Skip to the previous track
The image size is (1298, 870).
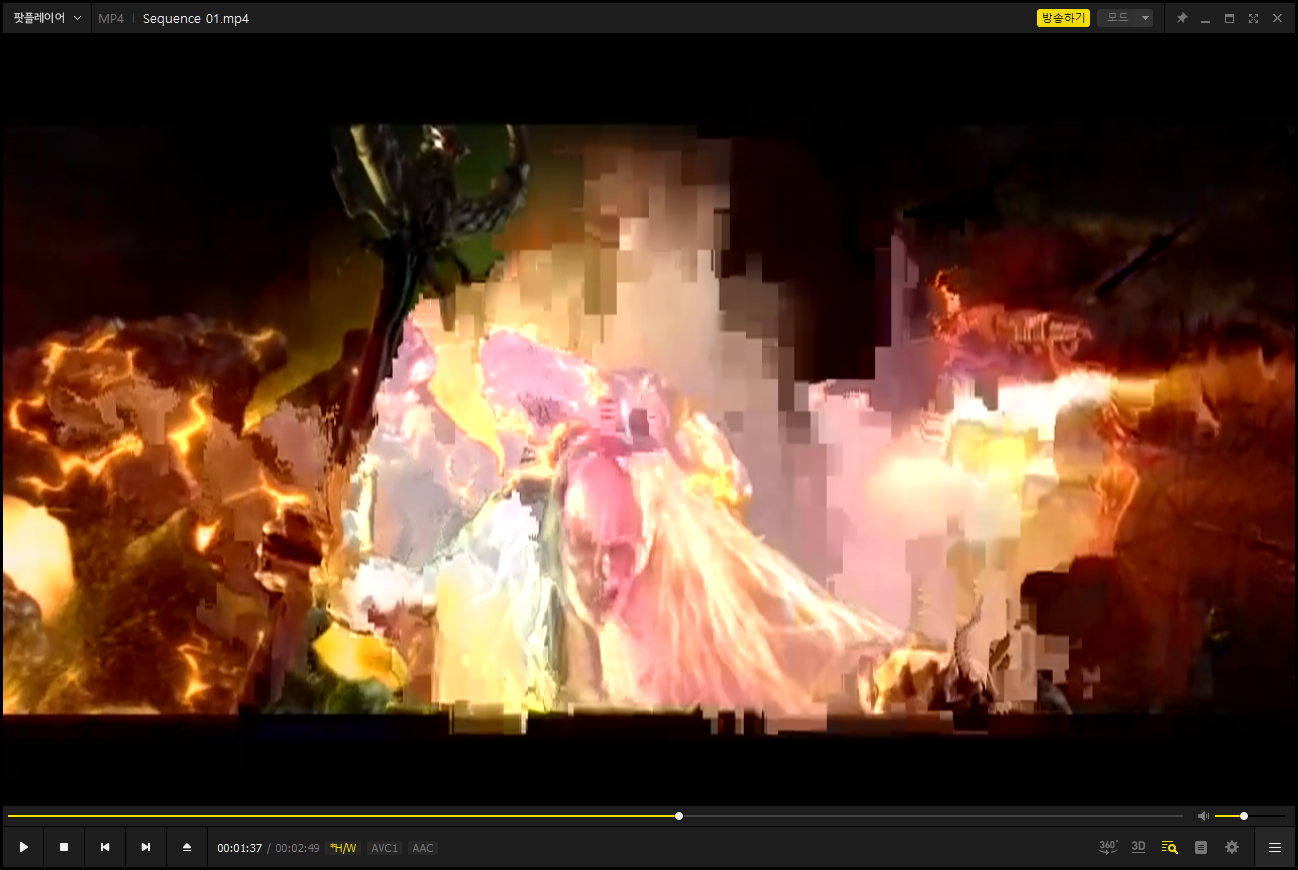(x=105, y=847)
